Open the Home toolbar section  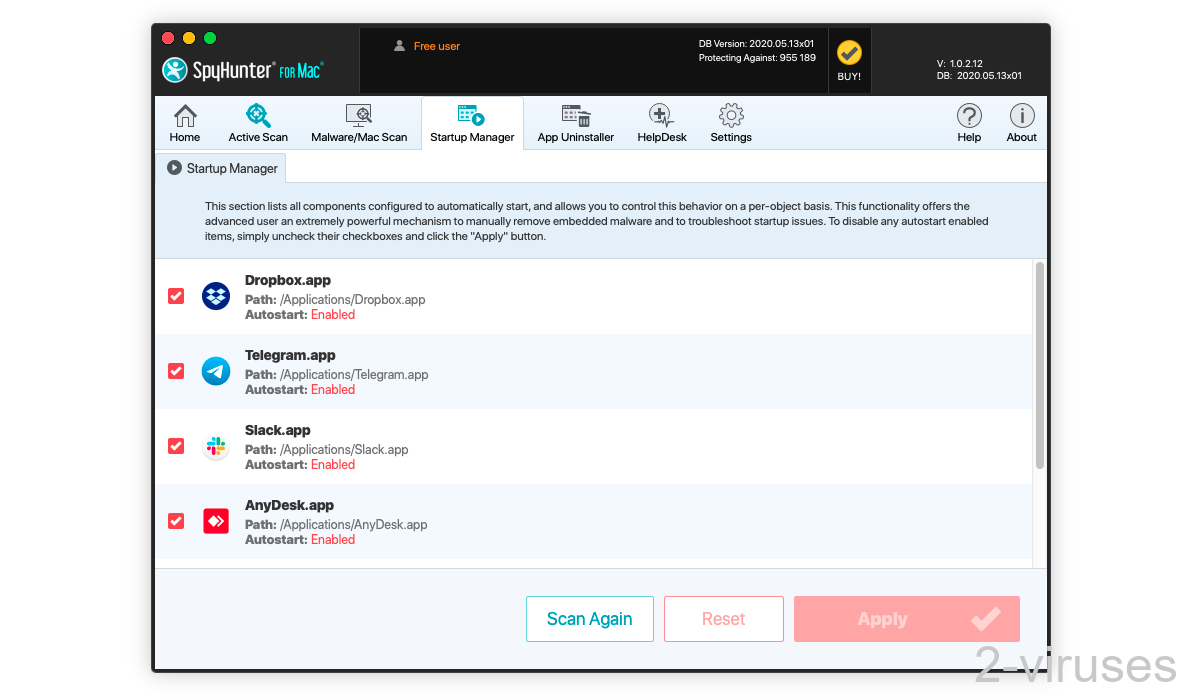[x=185, y=124]
